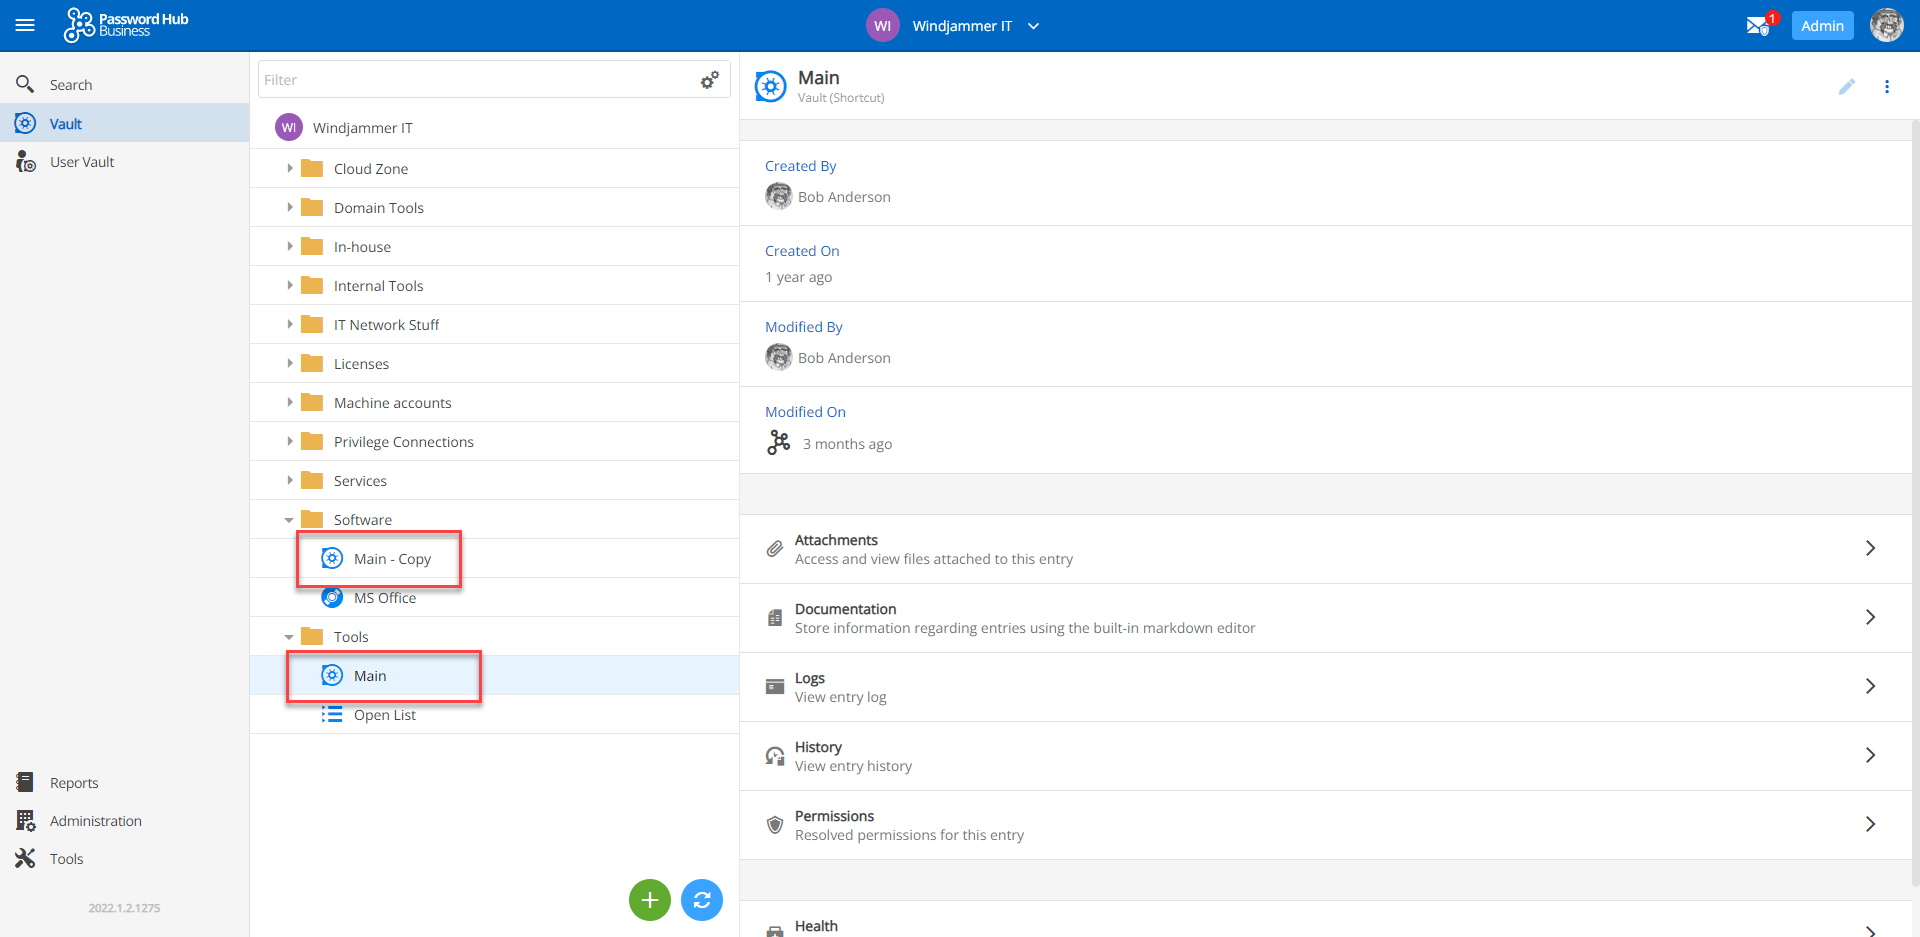Select the Main - Copy entry
Image resolution: width=1920 pixels, height=937 pixels.
pyautogui.click(x=392, y=559)
